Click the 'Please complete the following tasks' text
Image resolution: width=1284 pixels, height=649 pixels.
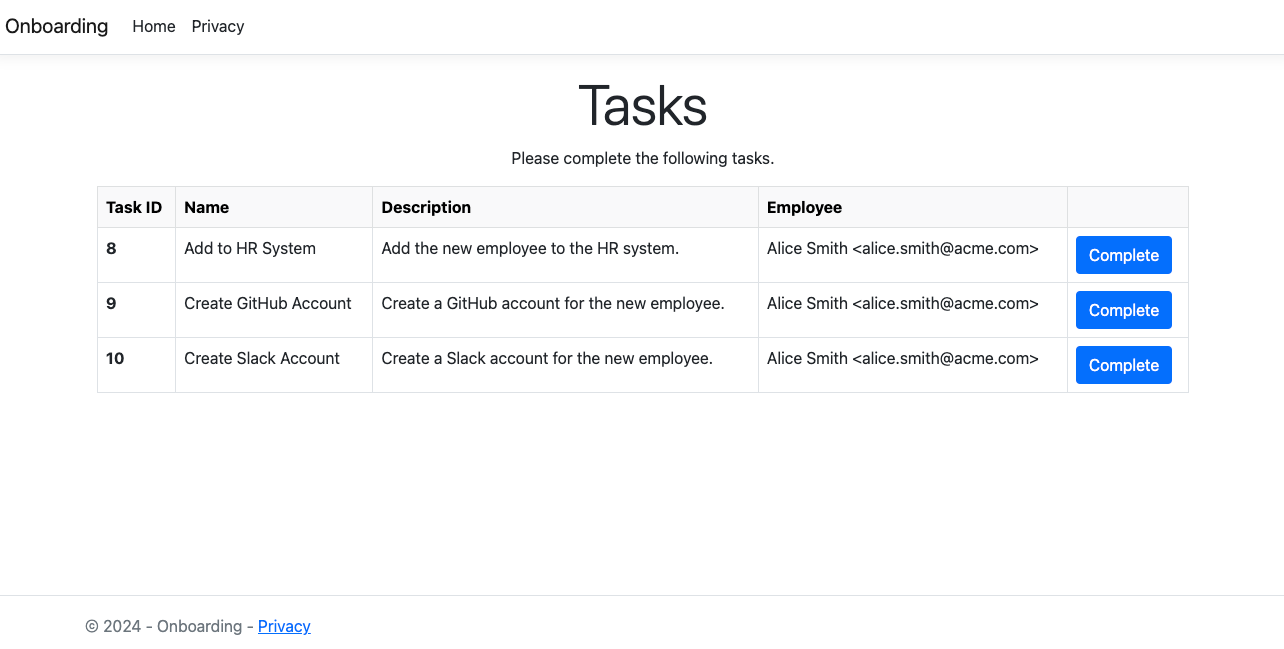point(642,158)
